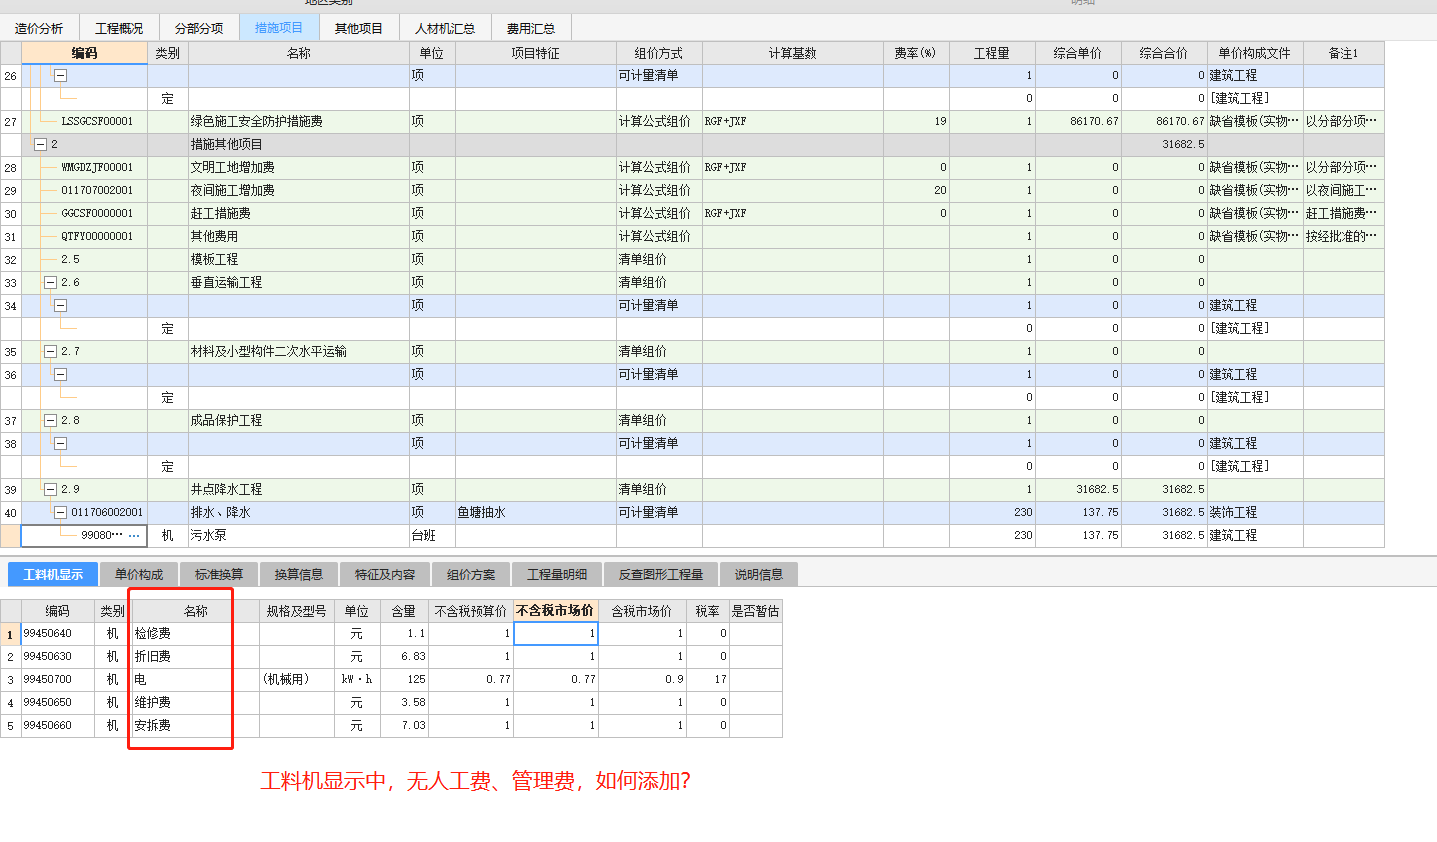Open the 换算信息 tab
Screen dimensions: 1437x842
(x=299, y=574)
